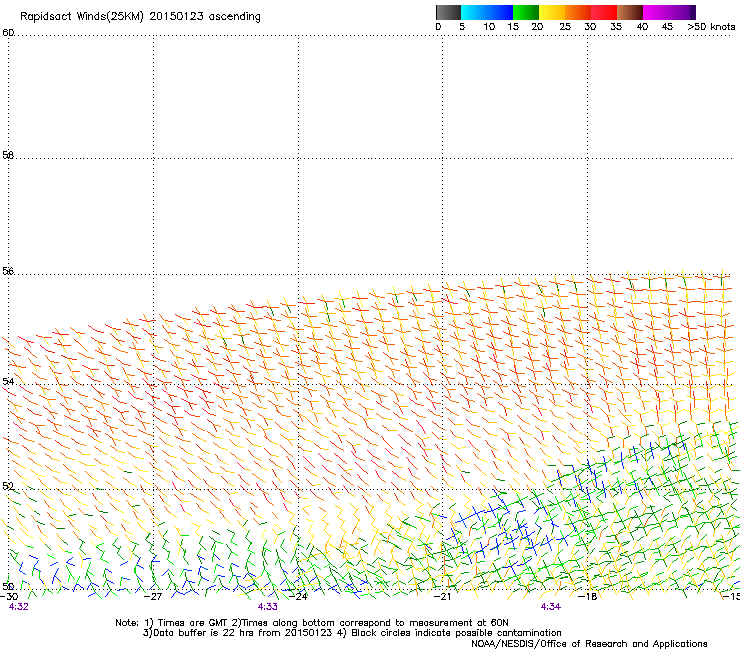Click the note line 'Times are GMT'
This screenshot has height=650, width=740.
pos(193,623)
